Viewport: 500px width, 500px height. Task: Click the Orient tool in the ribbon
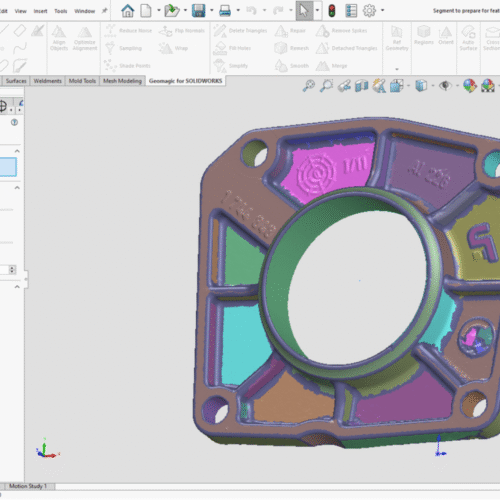[446, 35]
